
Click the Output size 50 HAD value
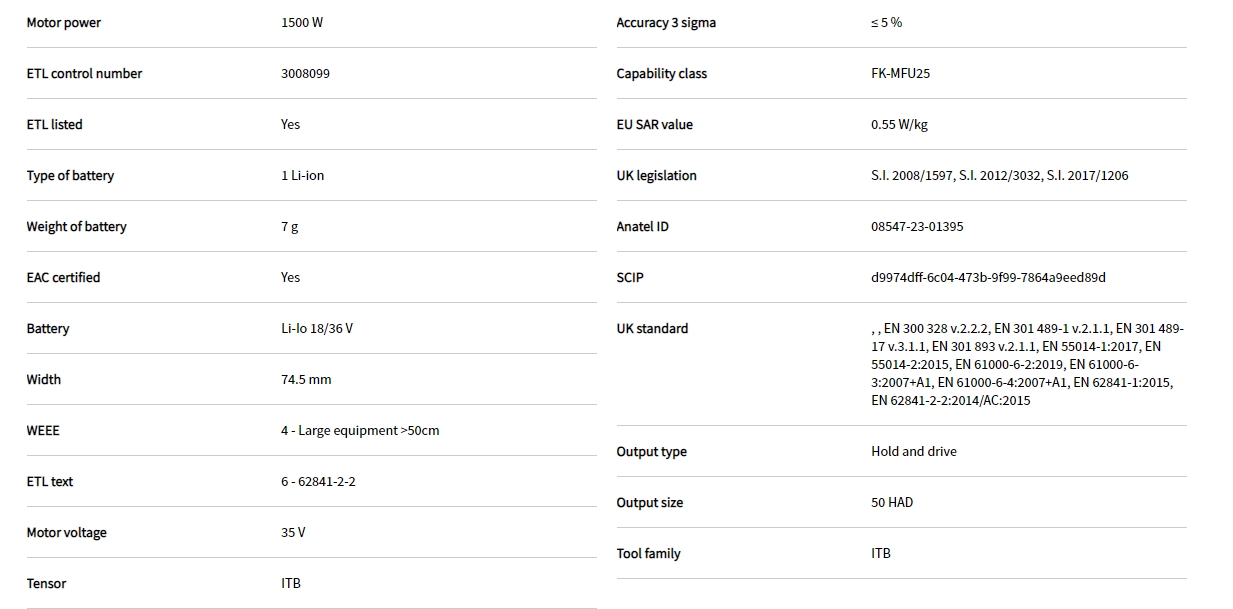(x=892, y=503)
